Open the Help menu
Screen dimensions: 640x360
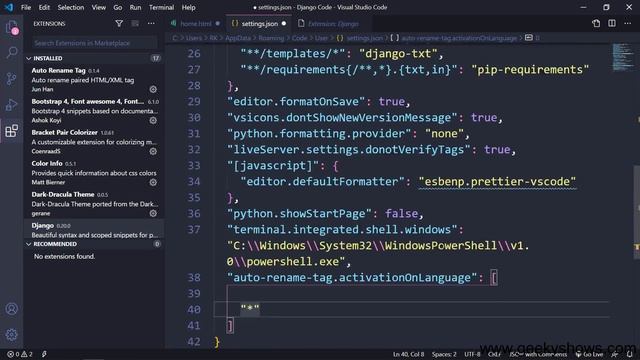tap(188, 7)
